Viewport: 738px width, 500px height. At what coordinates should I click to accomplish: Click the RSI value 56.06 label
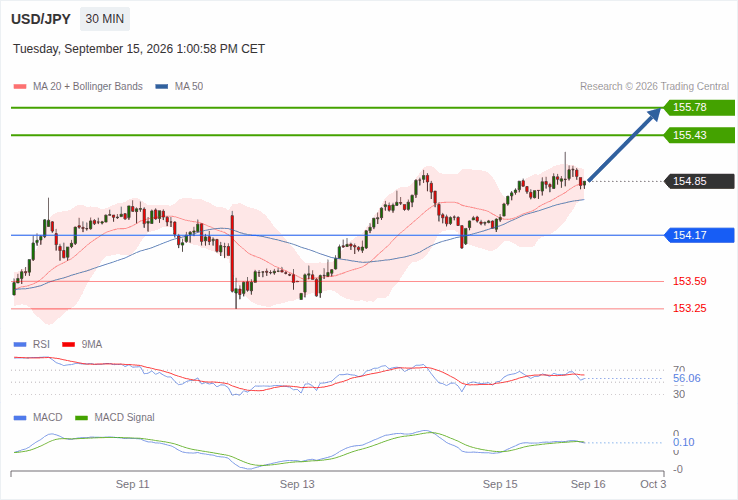click(687, 379)
